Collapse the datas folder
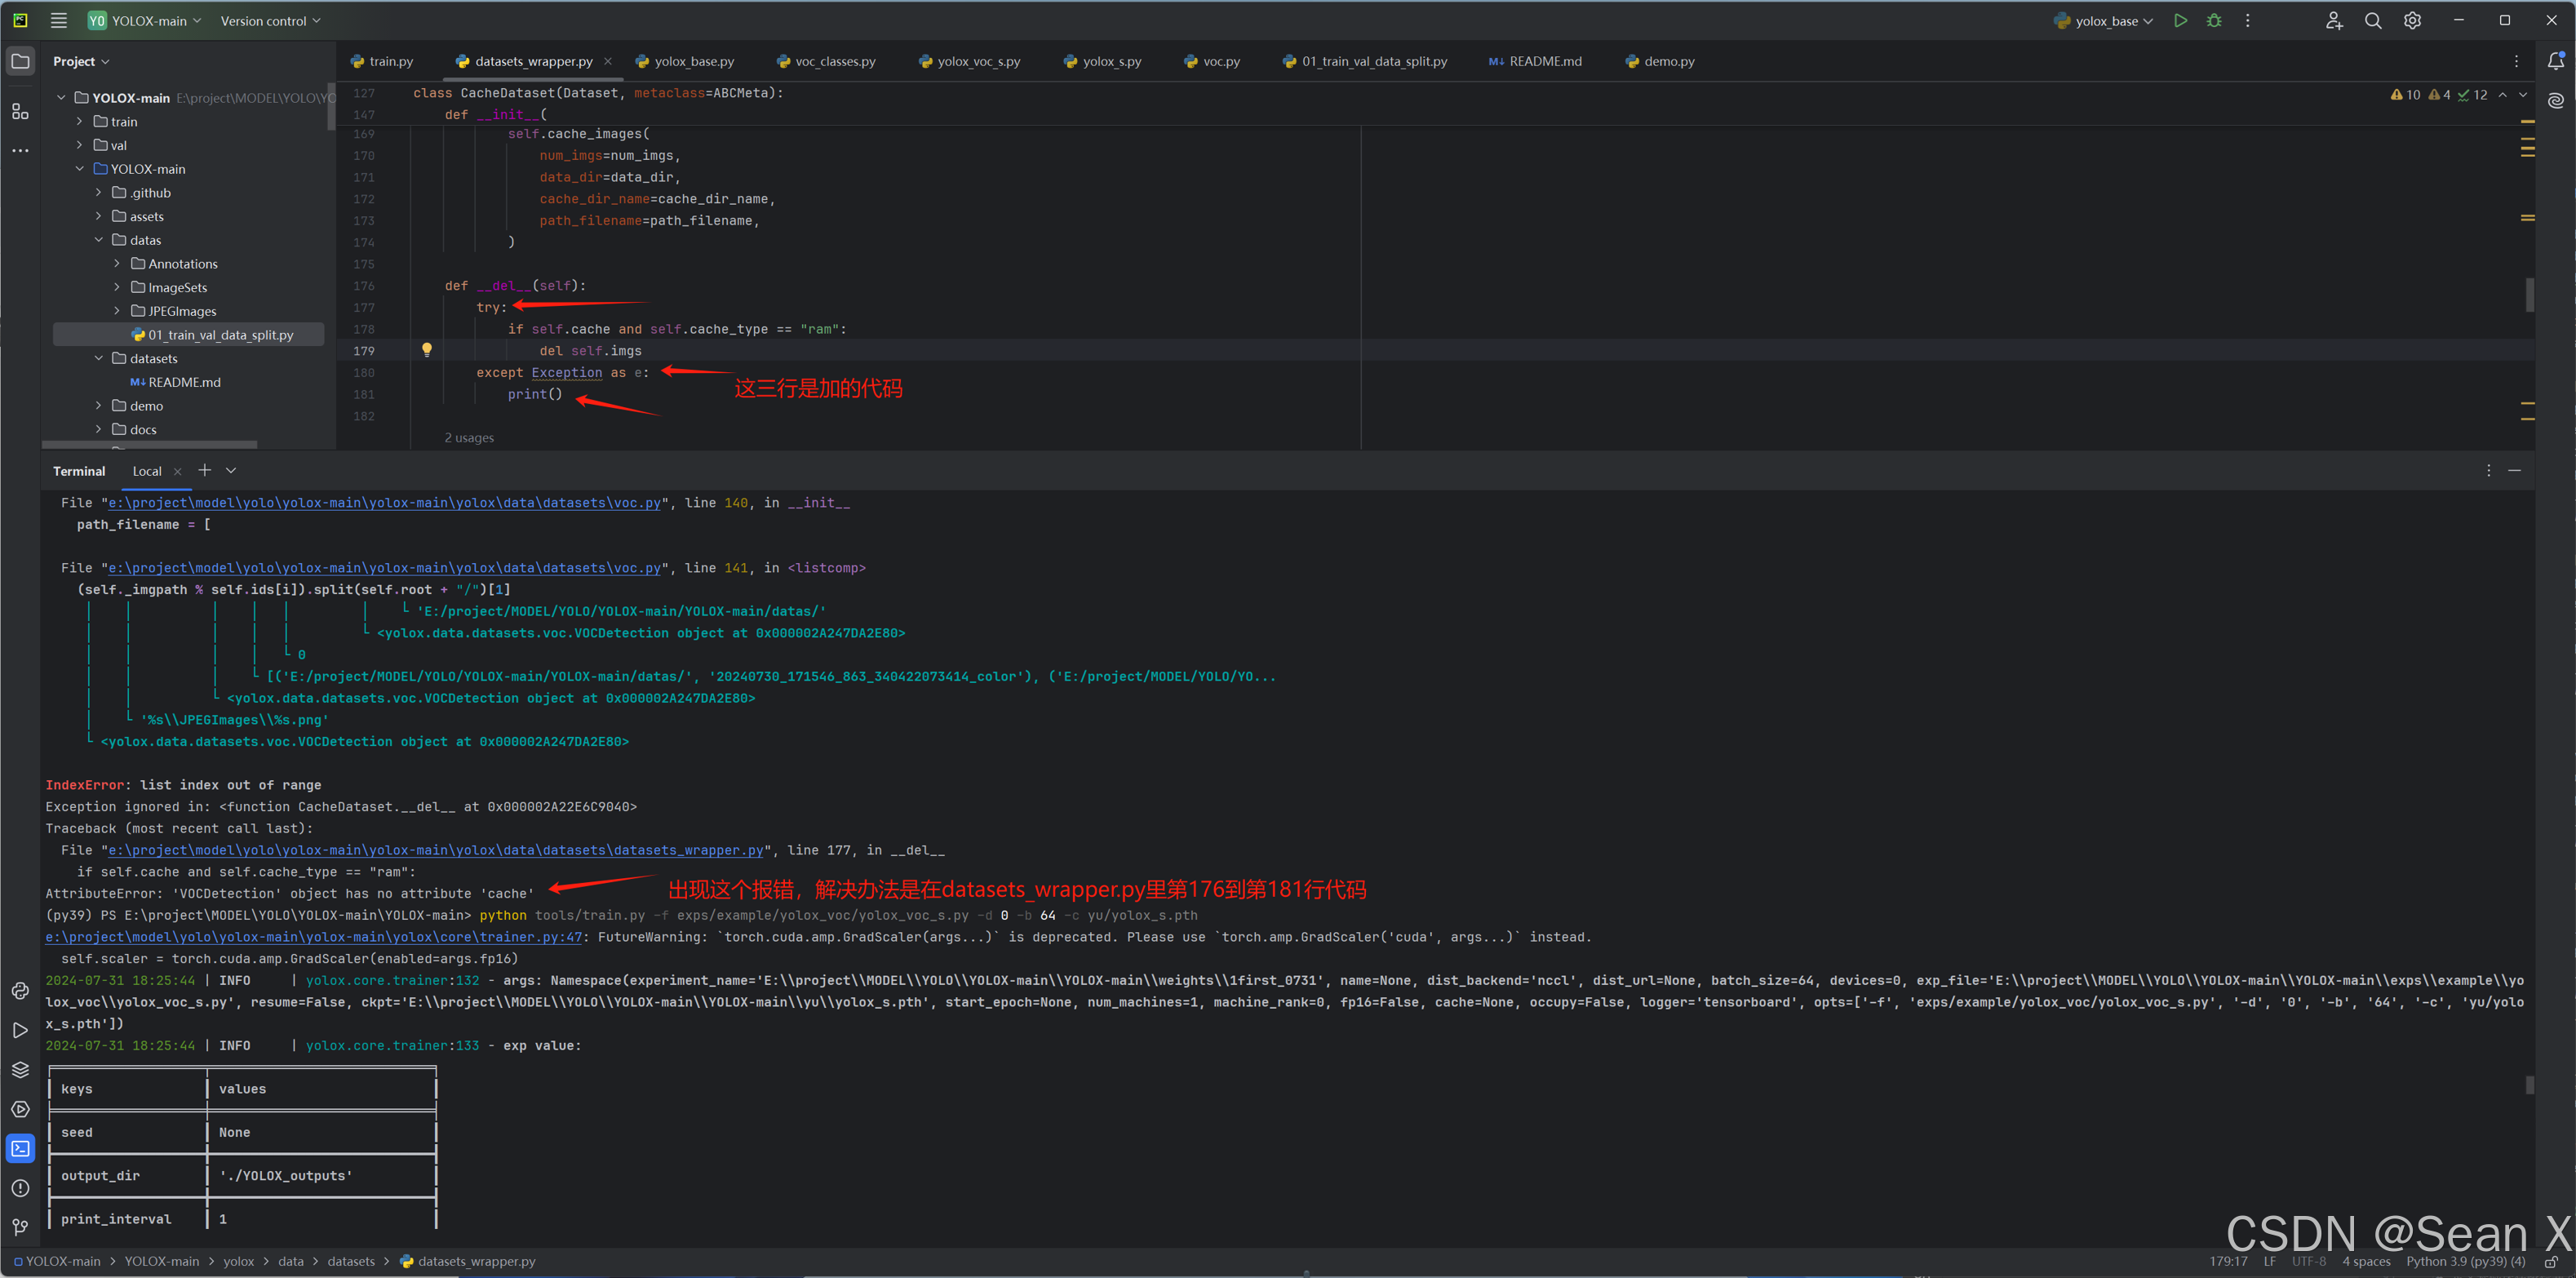The width and height of the screenshot is (2576, 1278). click(x=98, y=240)
